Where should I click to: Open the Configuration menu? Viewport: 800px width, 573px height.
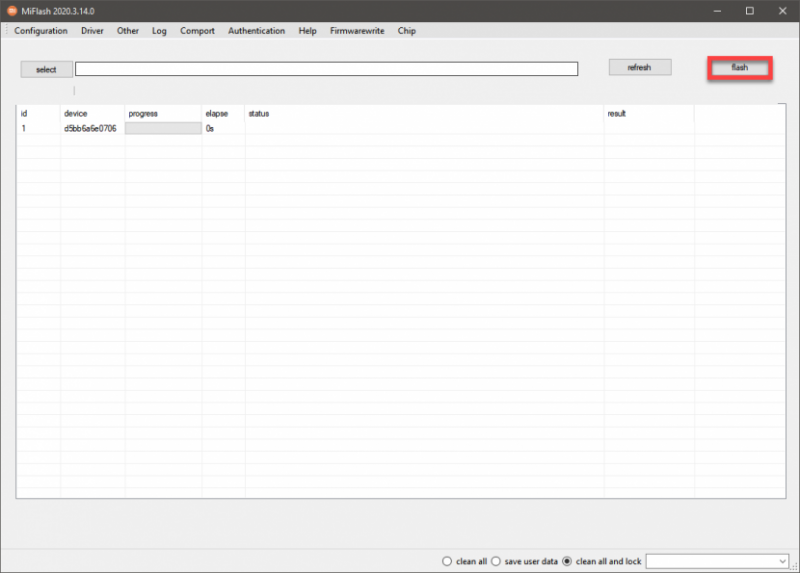41,31
